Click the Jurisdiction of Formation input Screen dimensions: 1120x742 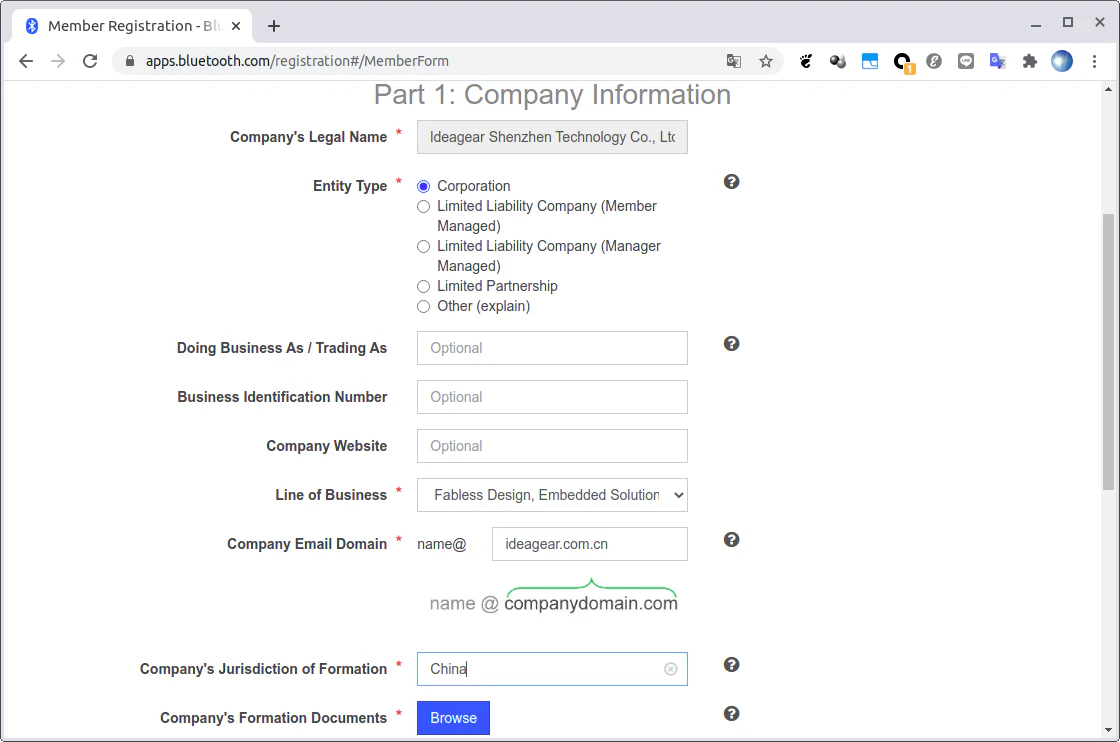click(x=552, y=669)
